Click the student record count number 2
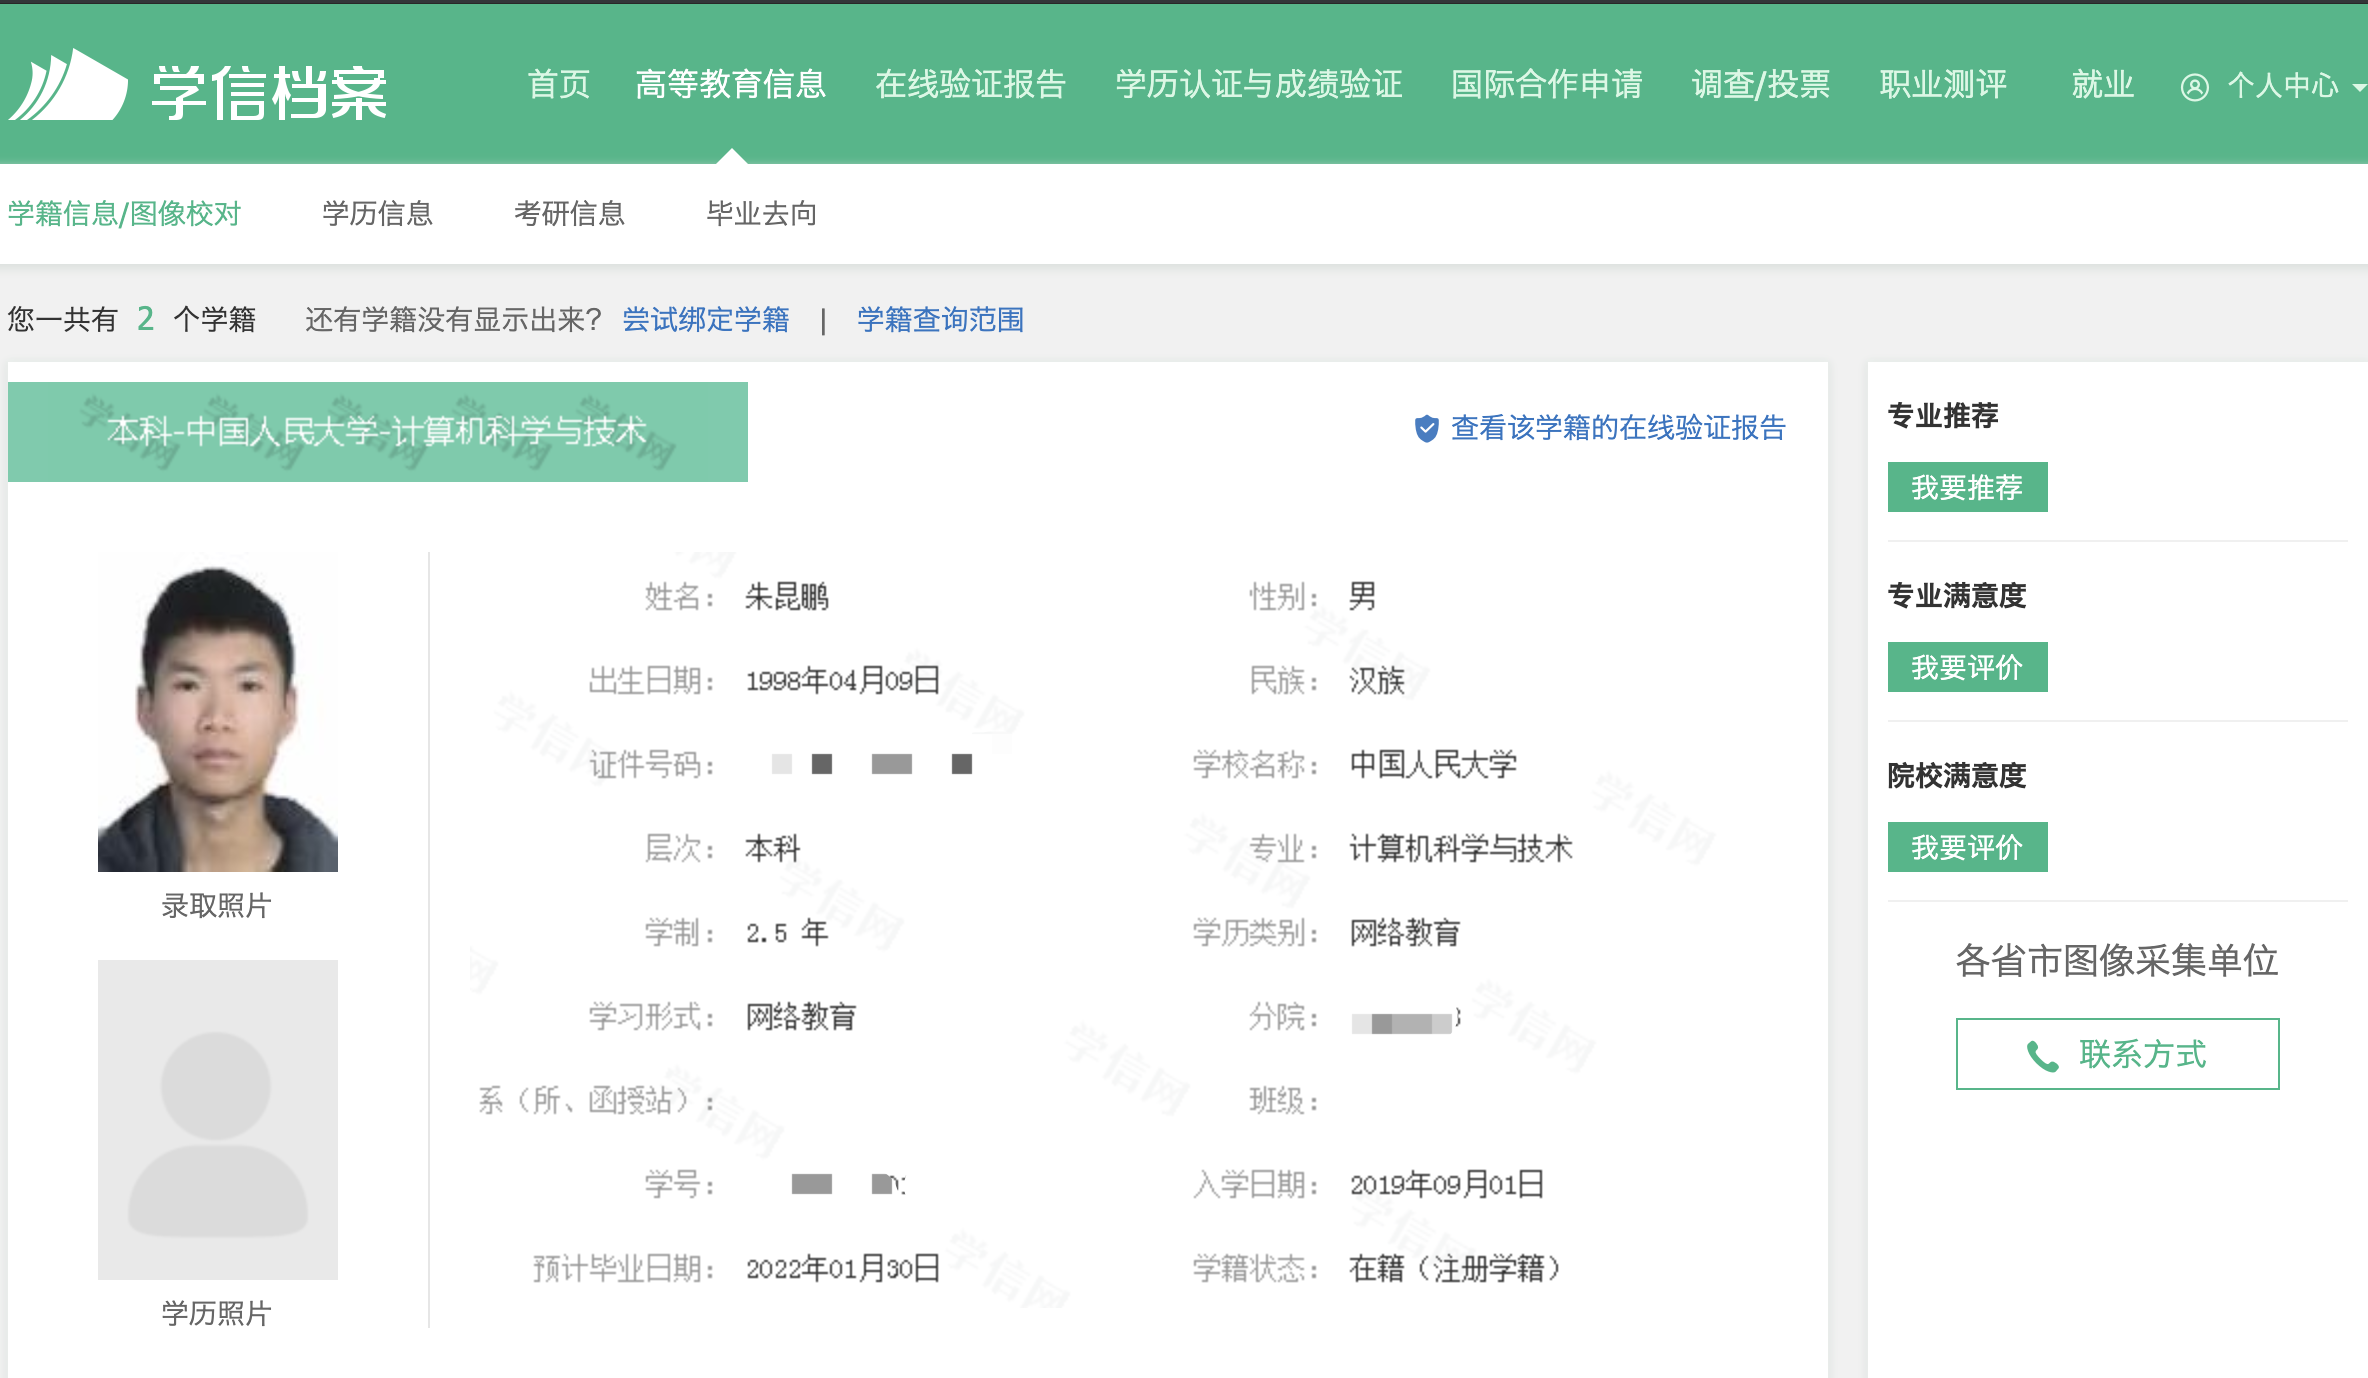 (146, 319)
